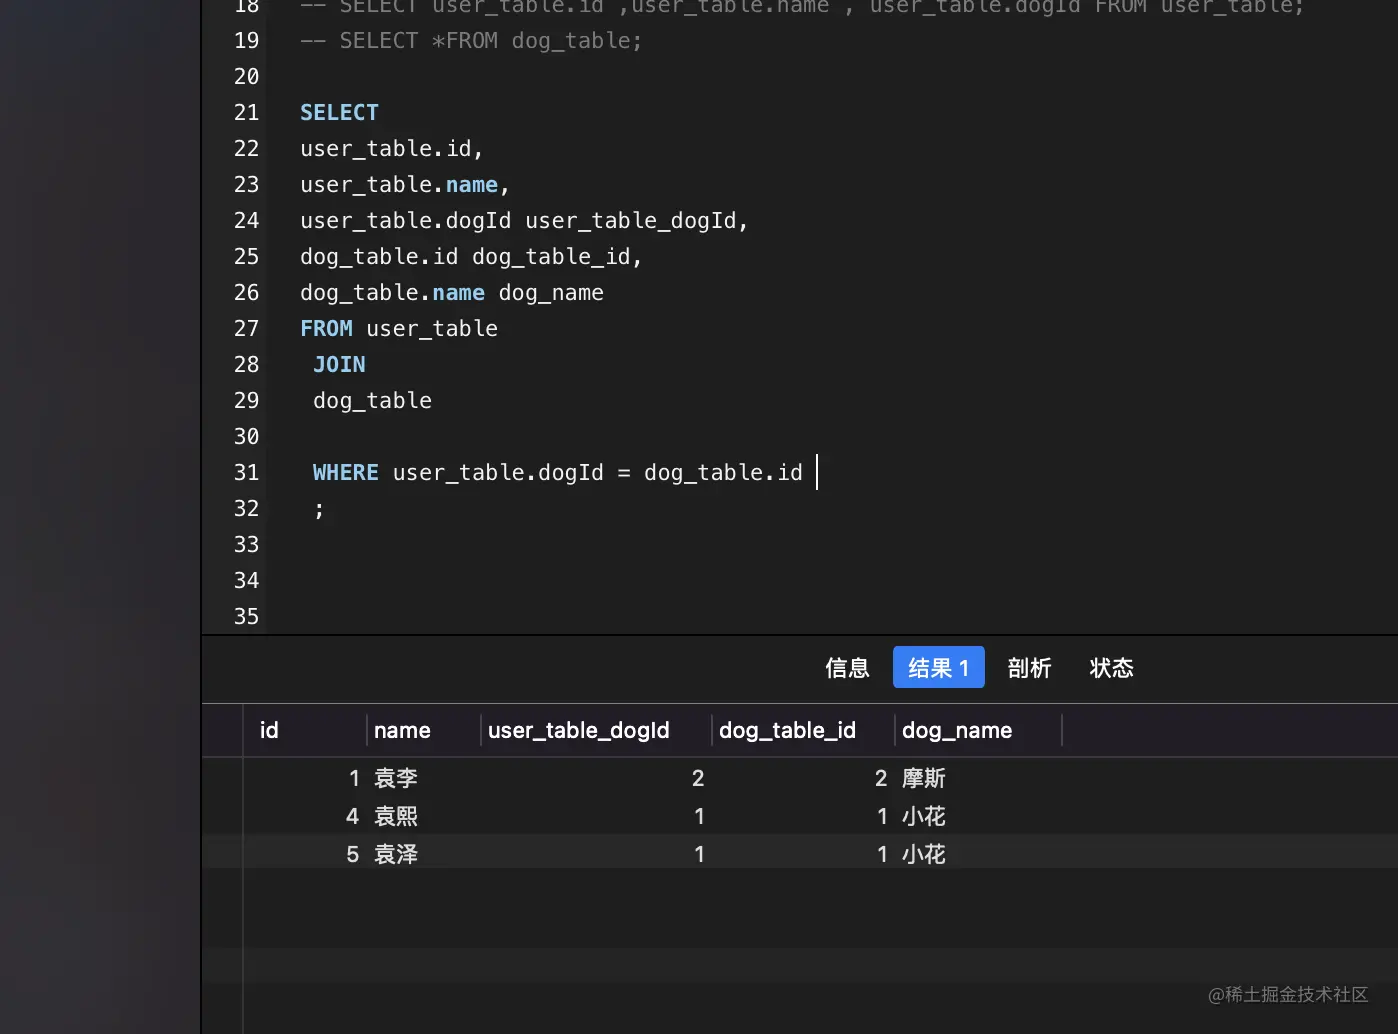Image resolution: width=1398 pixels, height=1034 pixels.
Task: Open the 剖析 tab
Action: 1029,668
